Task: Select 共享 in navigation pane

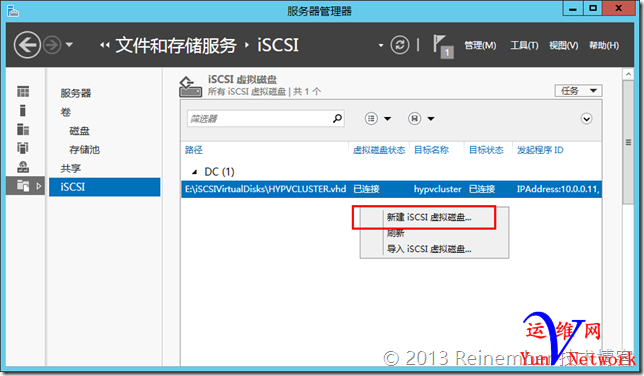Action: point(71,168)
